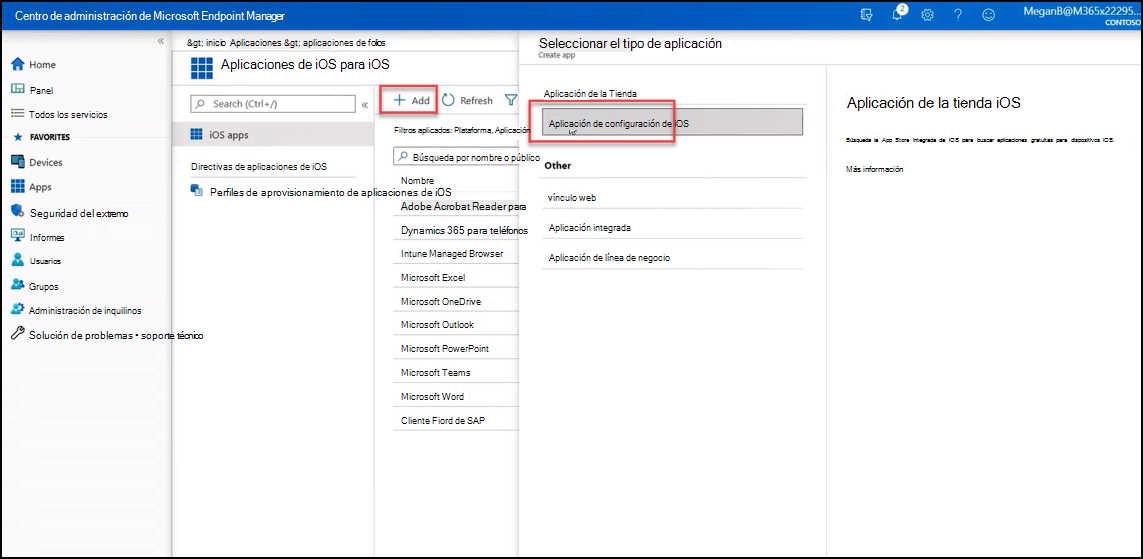The width and height of the screenshot is (1143, 559).
Task: Click the Home house icon
Action: point(18,64)
